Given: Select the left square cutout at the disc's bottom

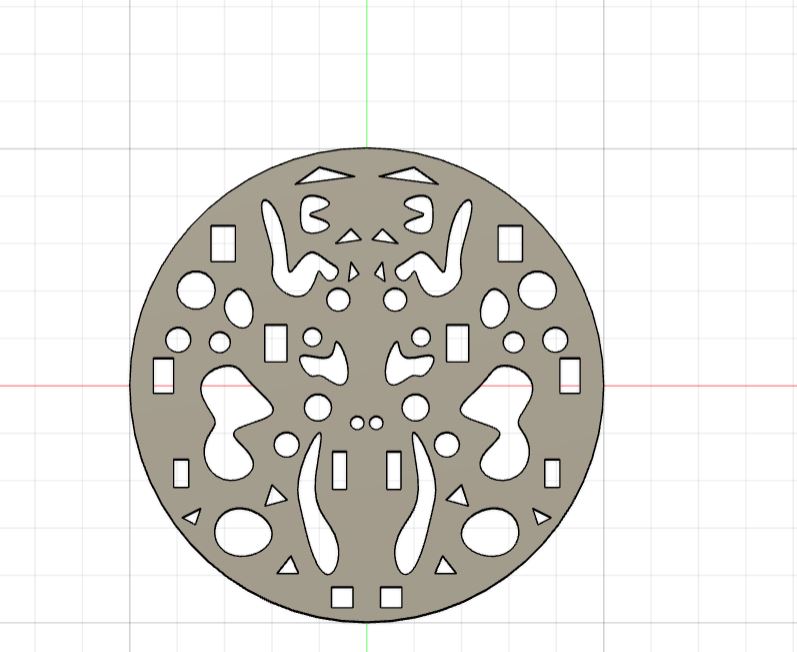Looking at the screenshot, I should pos(342,597).
